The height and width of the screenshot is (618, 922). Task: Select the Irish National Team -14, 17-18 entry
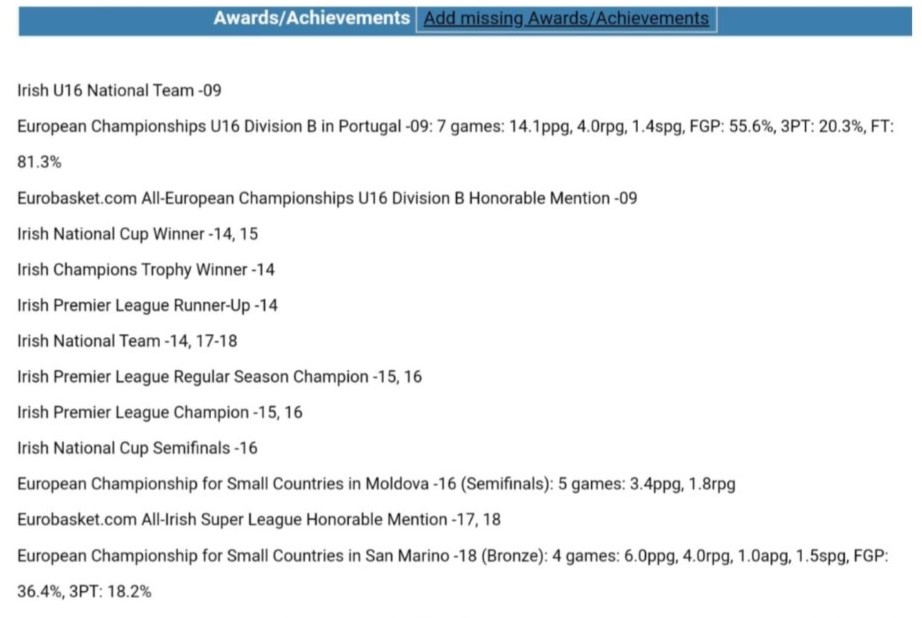(127, 341)
